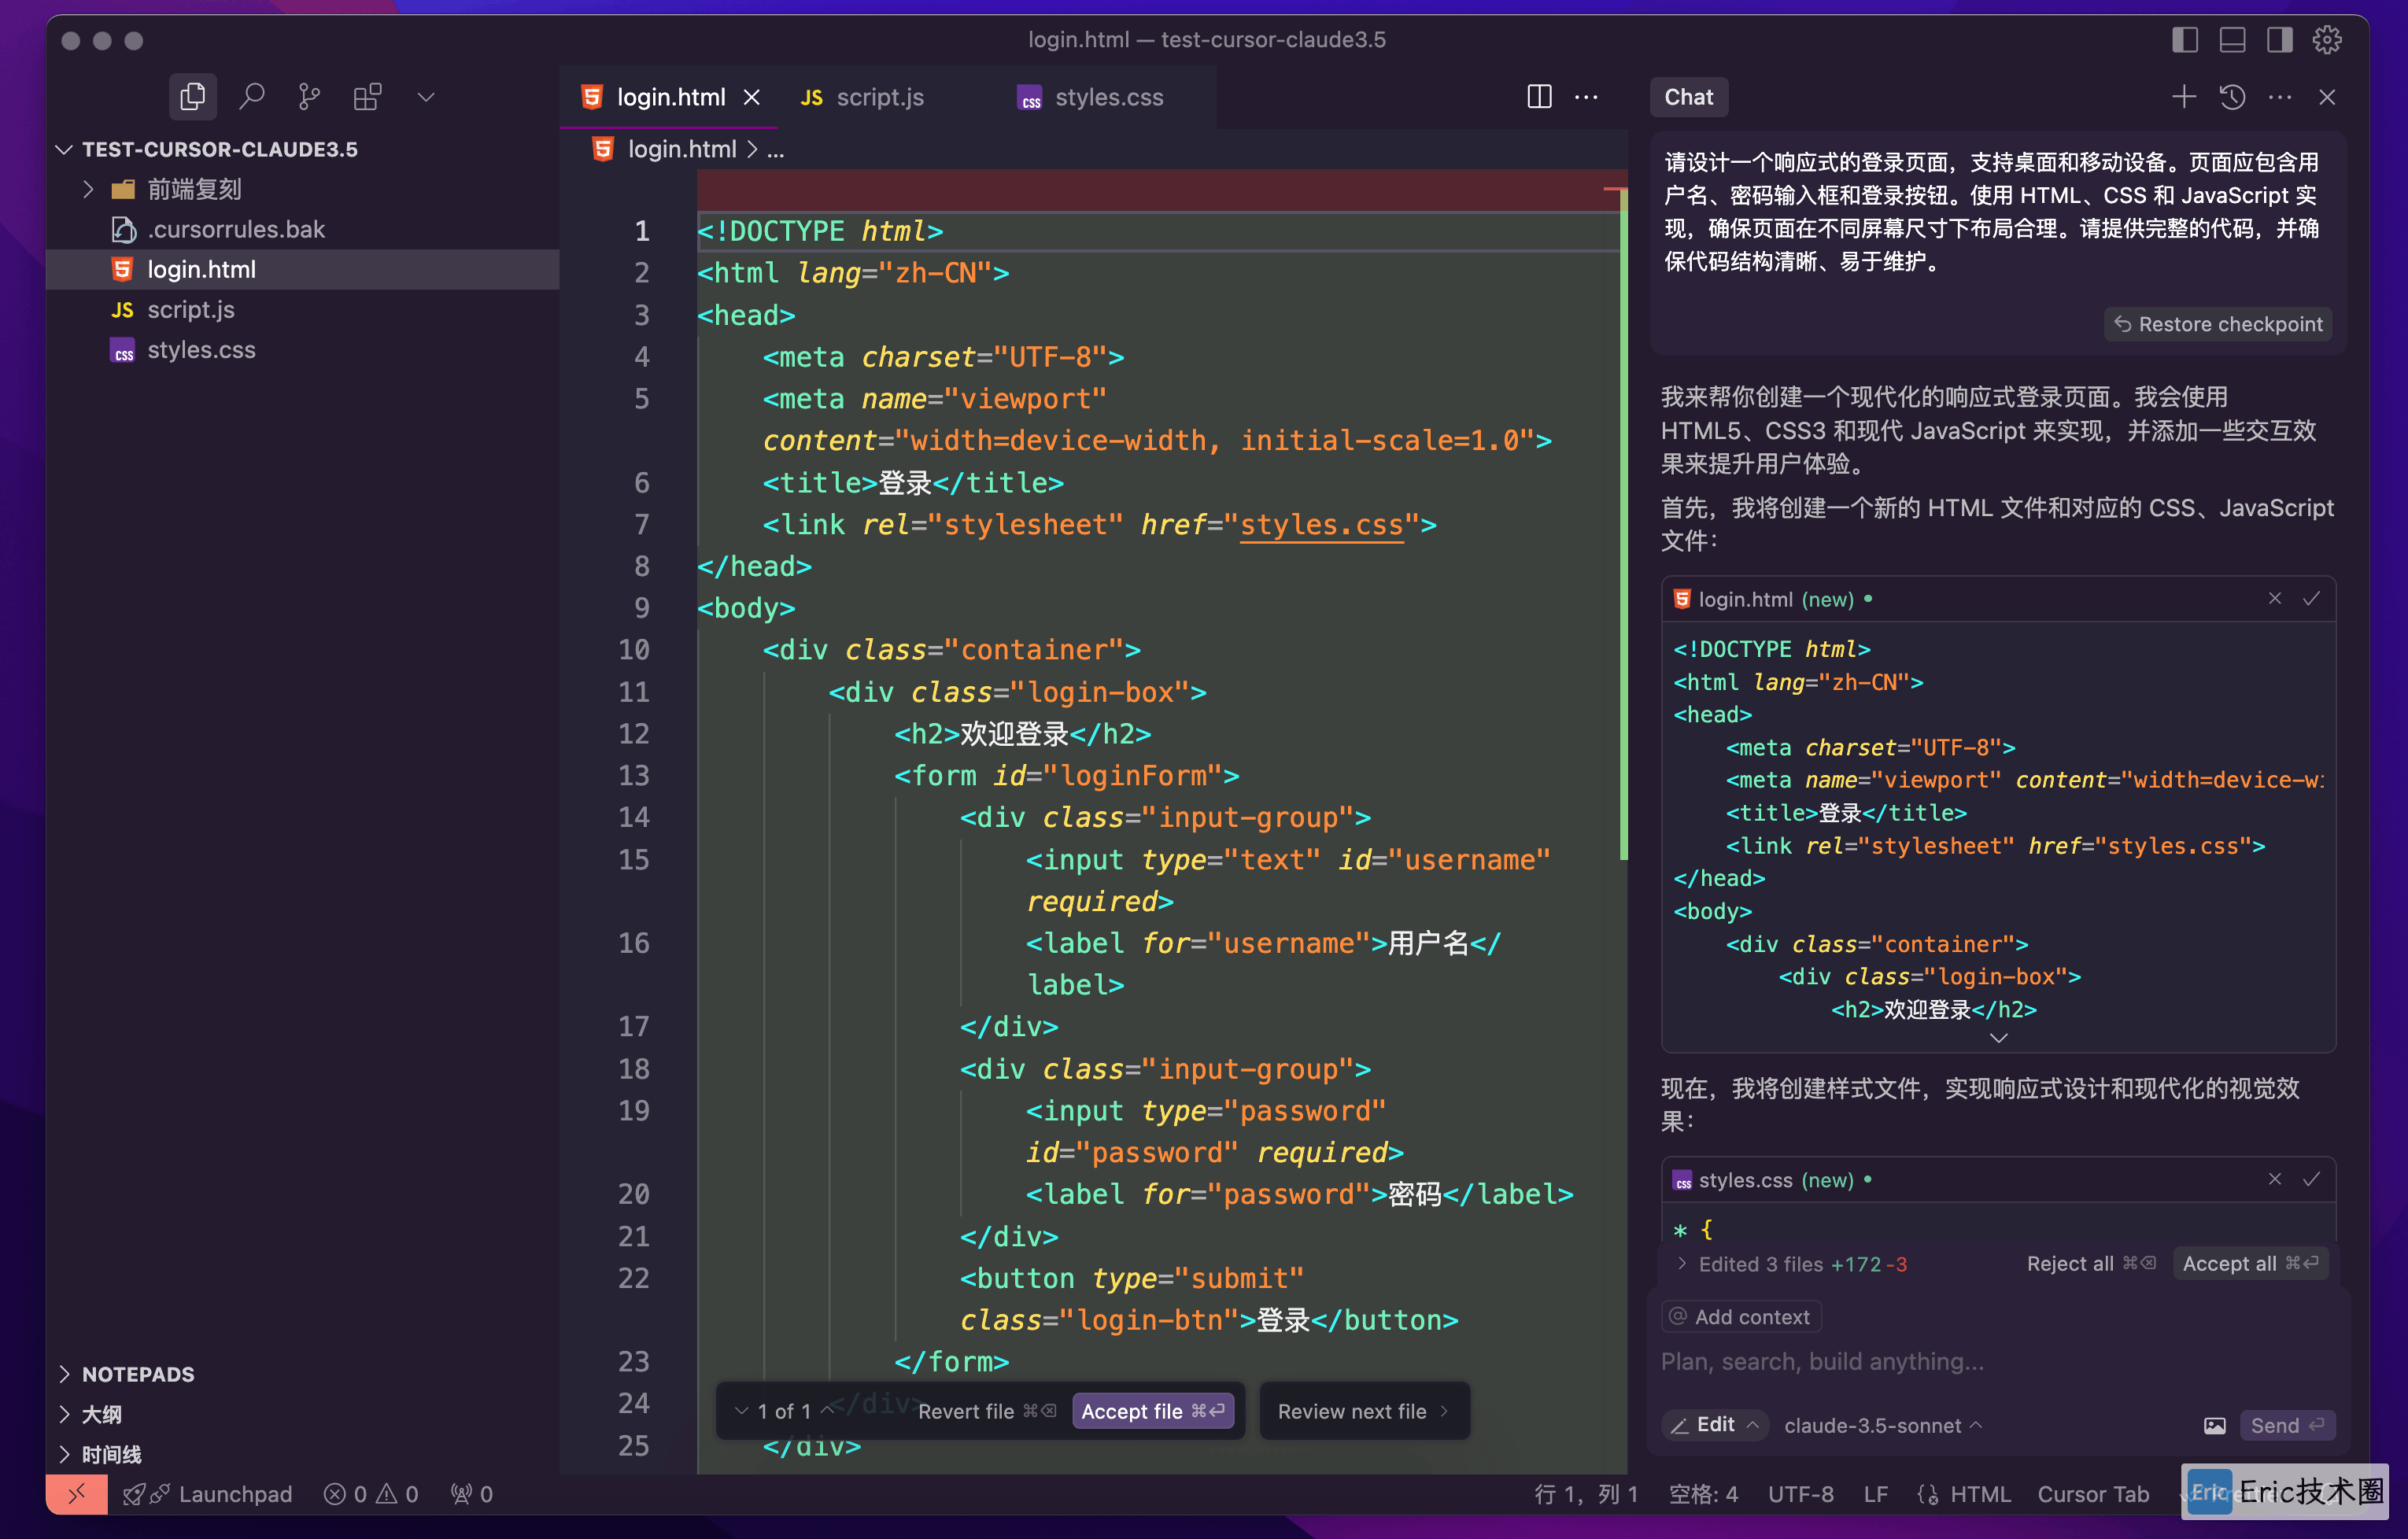
Task: Click Accept file in diff bar
Action: pos(1152,1410)
